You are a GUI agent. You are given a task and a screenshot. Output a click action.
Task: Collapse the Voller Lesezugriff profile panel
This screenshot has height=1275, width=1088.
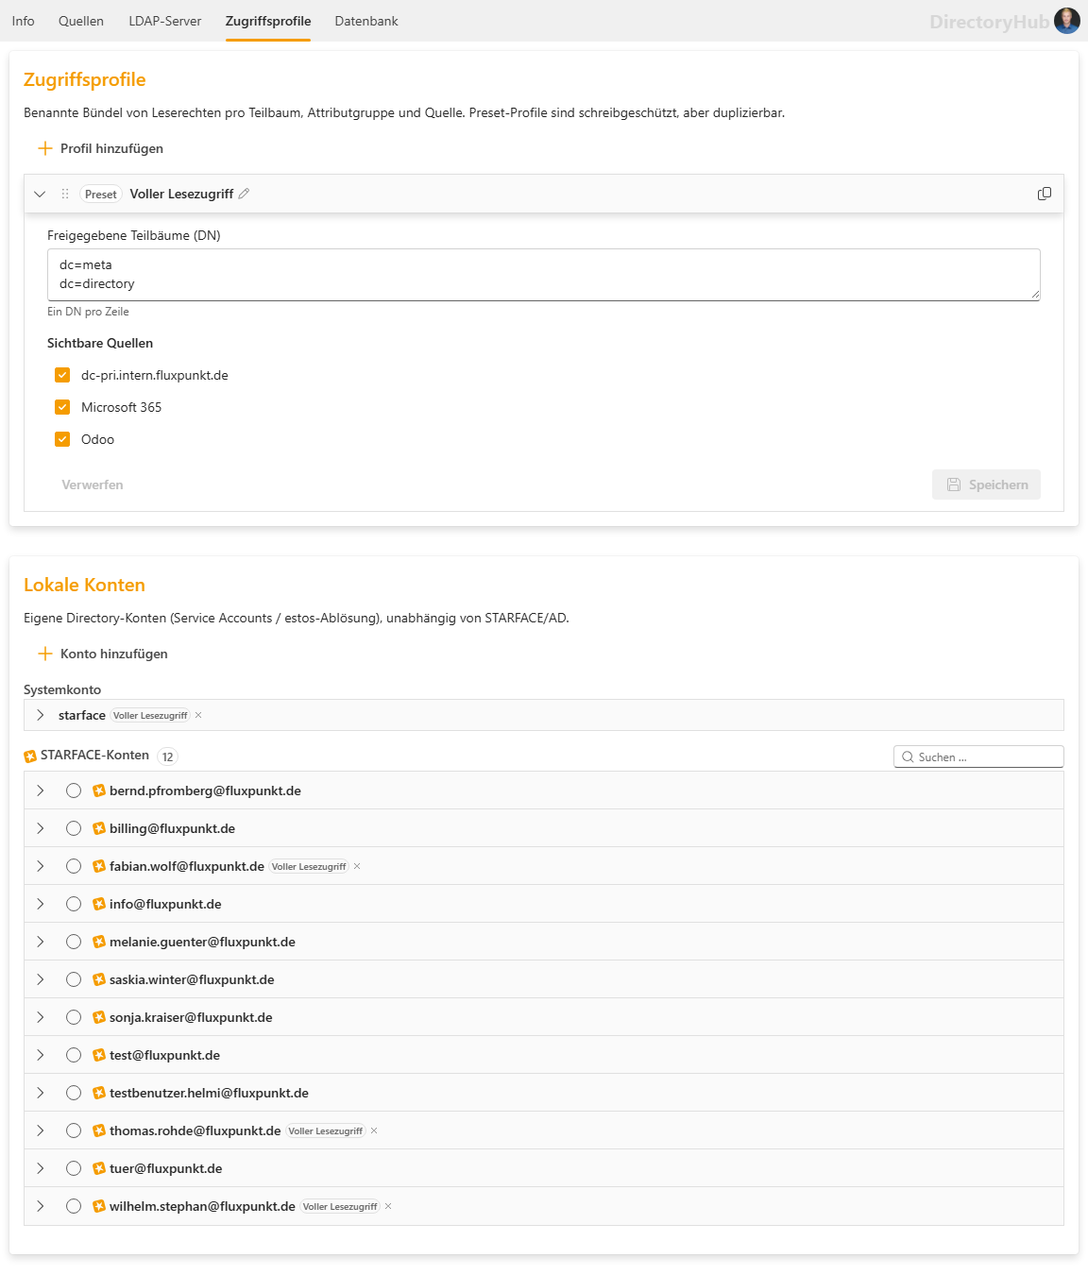point(40,194)
